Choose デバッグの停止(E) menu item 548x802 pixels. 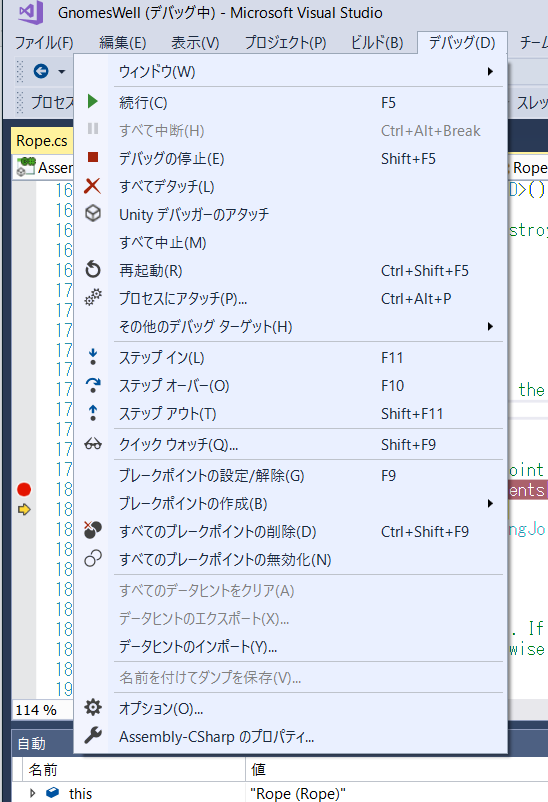pos(291,159)
